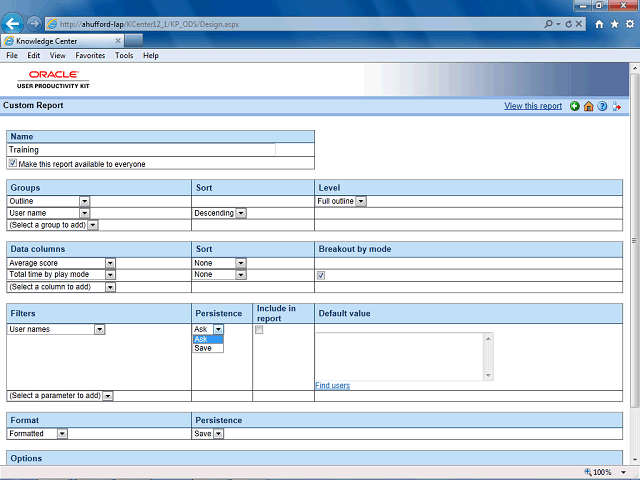This screenshot has height=480, width=640.
Task: Click the zoom level magnifier icon in status bar
Action: [x=588, y=472]
